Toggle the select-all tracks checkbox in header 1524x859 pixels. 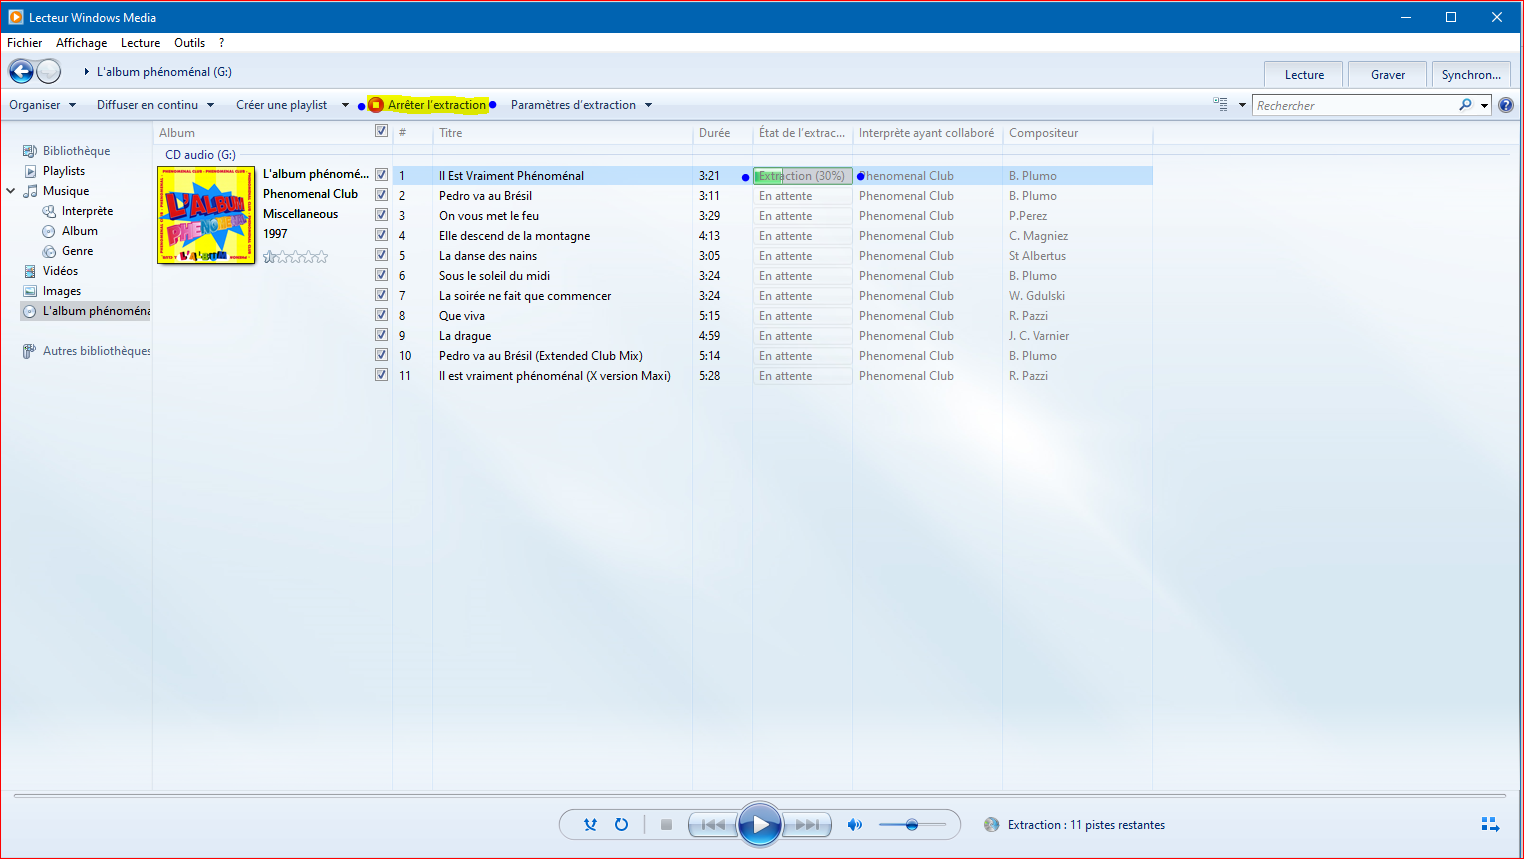(x=381, y=131)
